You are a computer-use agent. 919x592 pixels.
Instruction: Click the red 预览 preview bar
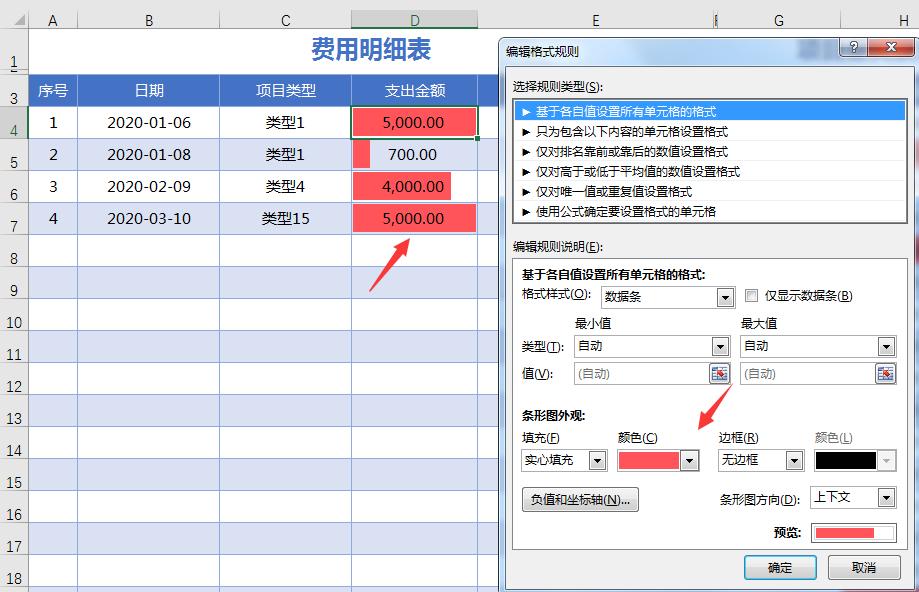point(853,532)
